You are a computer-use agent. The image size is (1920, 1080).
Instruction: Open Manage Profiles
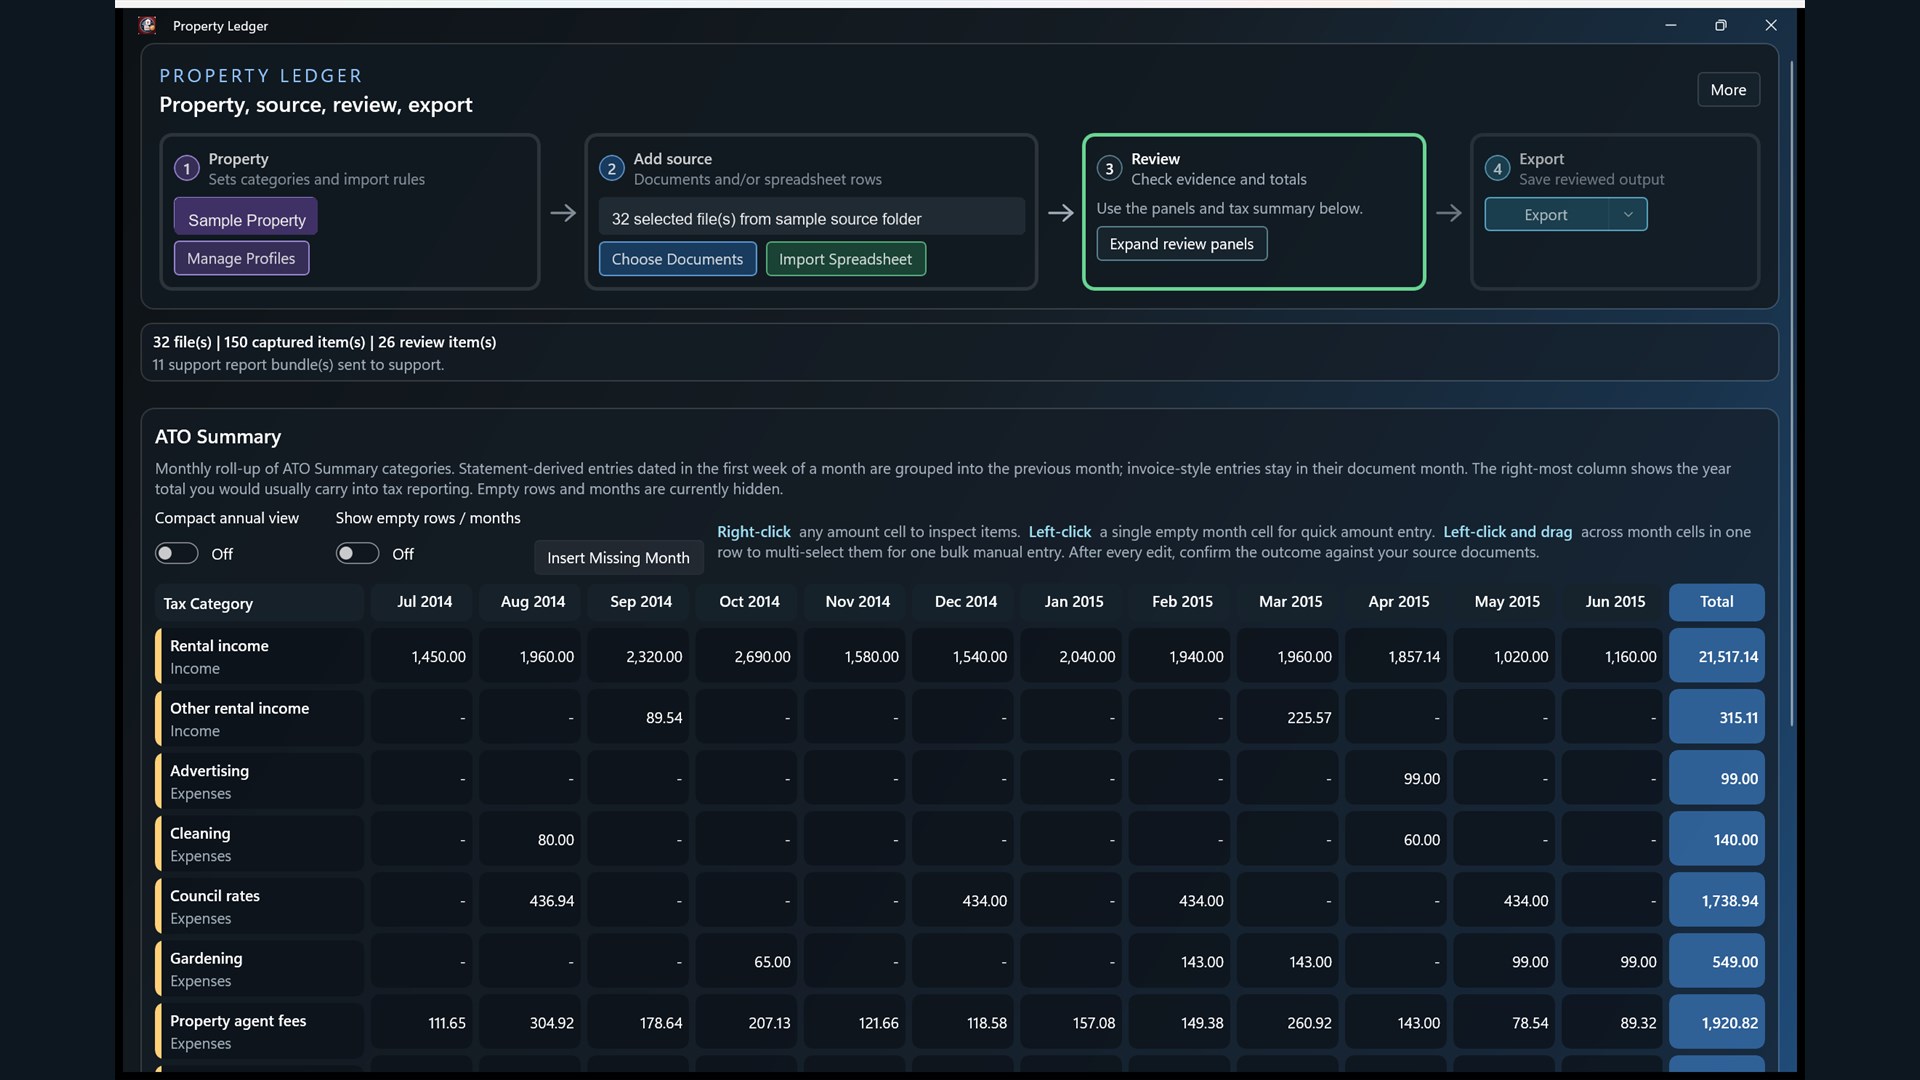tap(241, 258)
